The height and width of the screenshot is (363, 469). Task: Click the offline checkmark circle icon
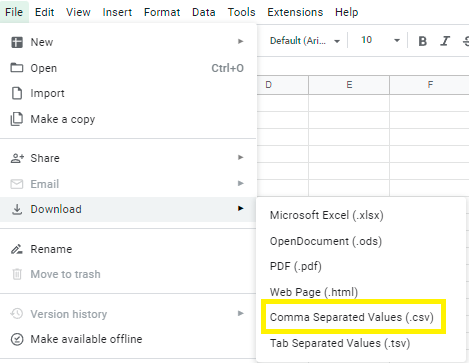pos(17,339)
